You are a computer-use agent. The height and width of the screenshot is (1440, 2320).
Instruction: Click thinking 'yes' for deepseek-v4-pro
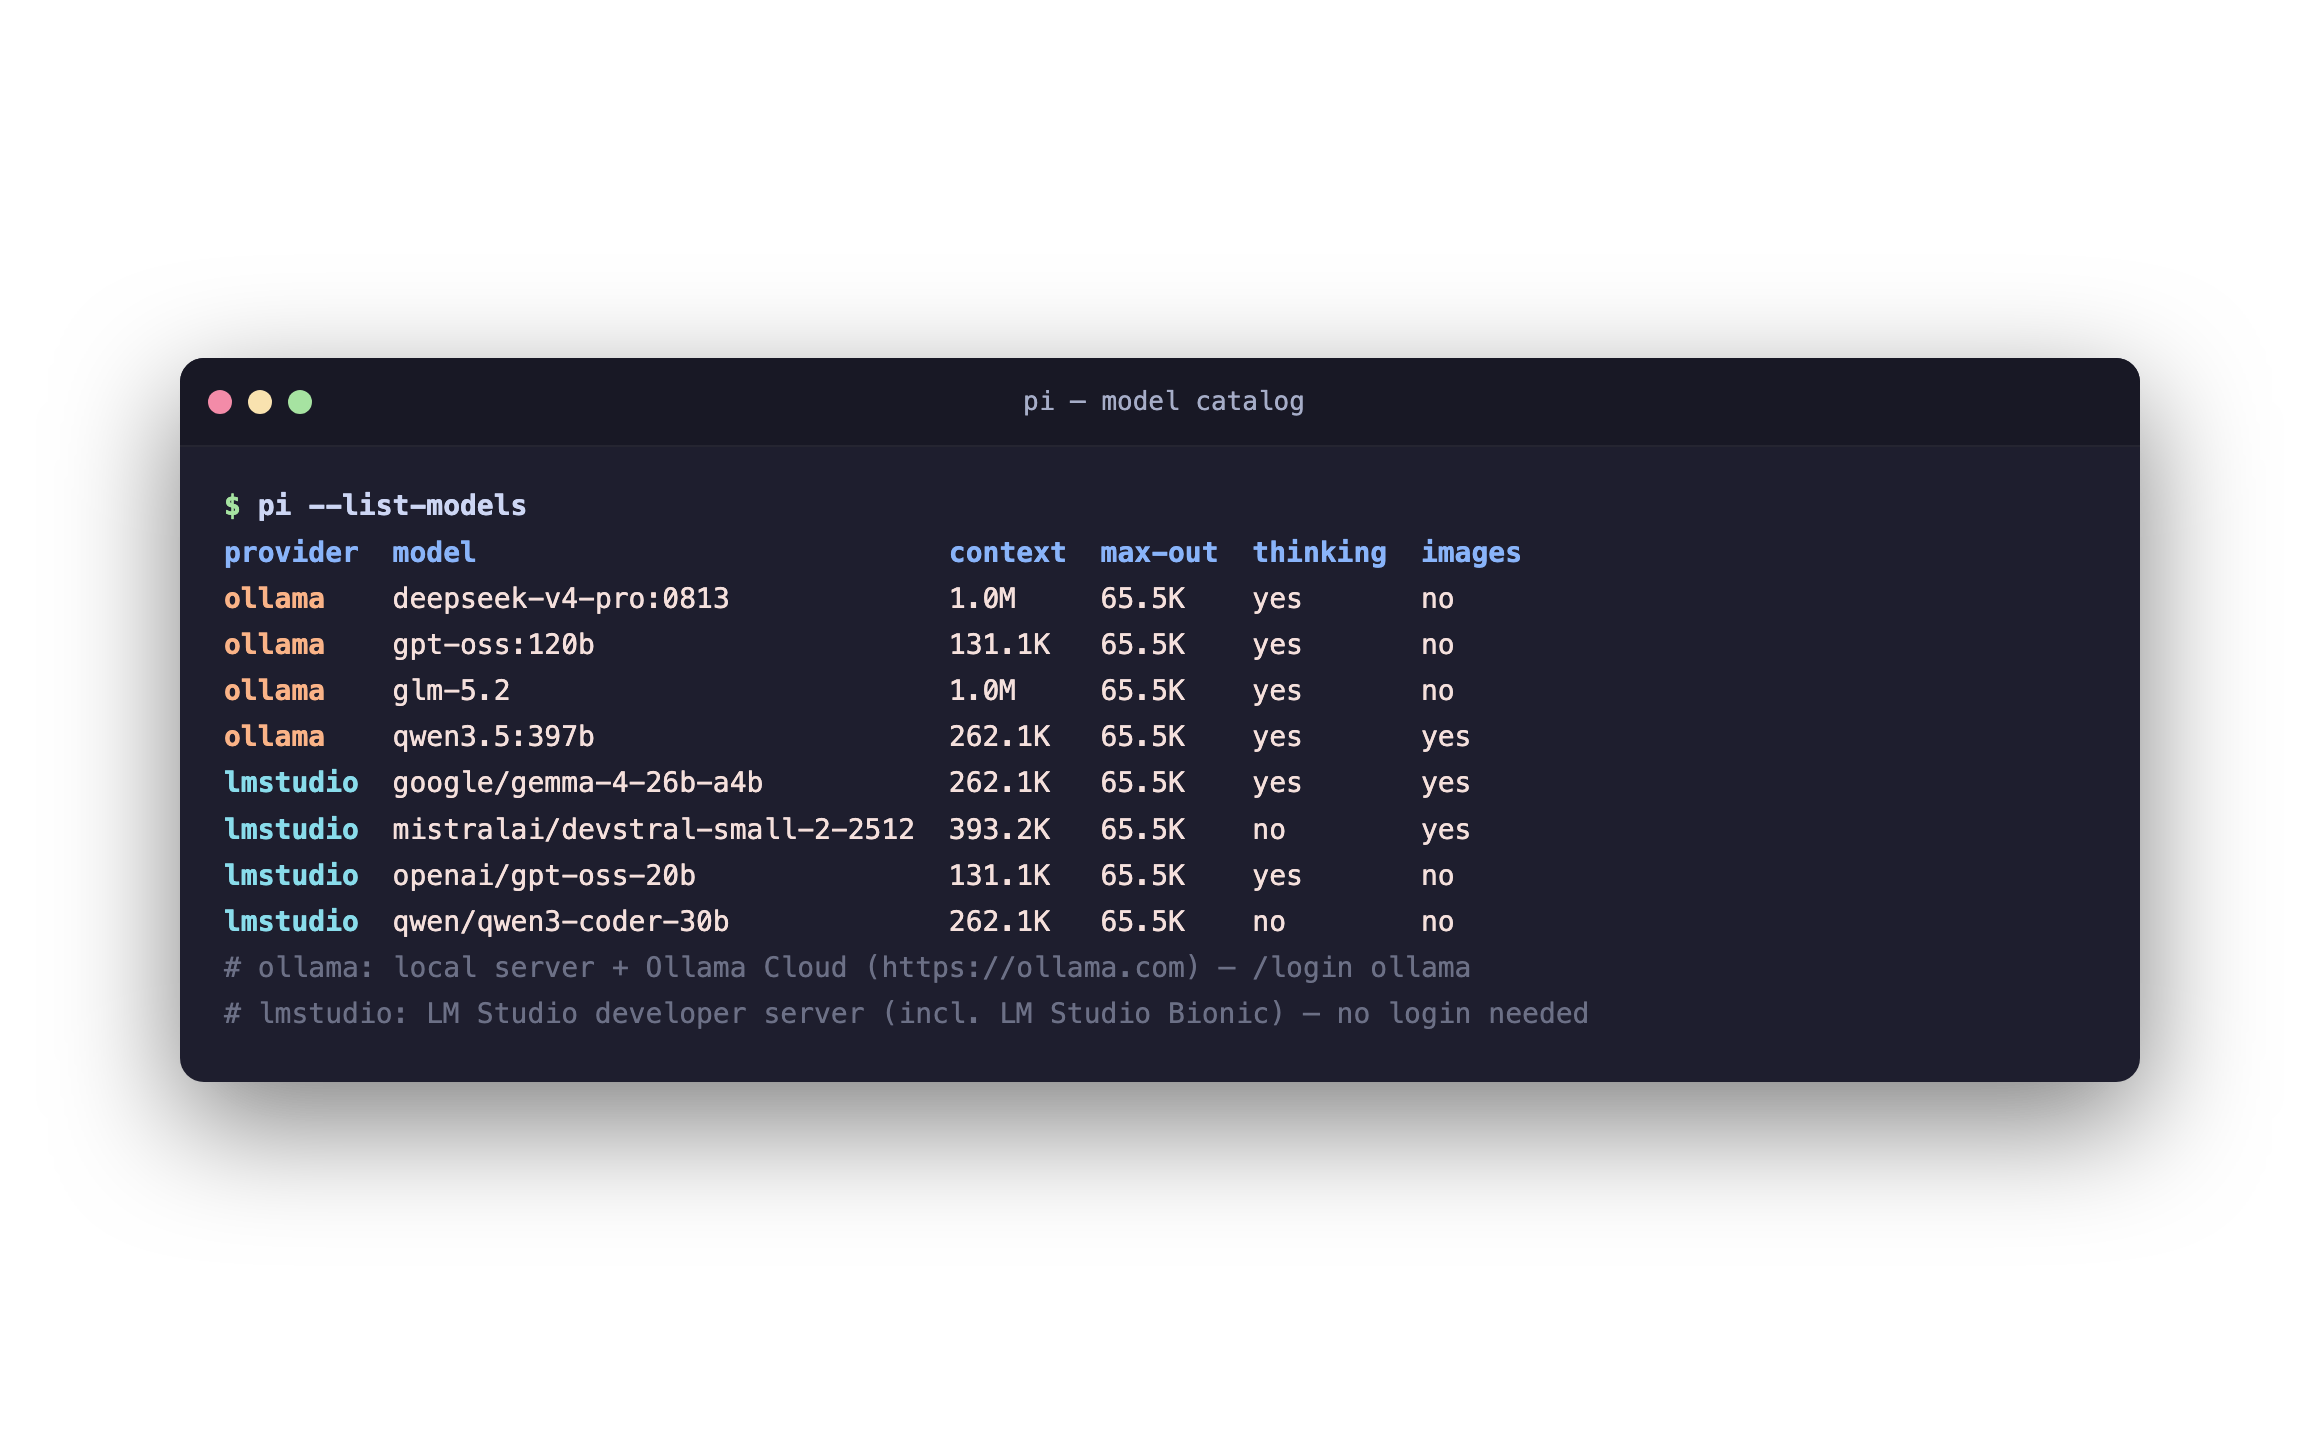(1277, 600)
